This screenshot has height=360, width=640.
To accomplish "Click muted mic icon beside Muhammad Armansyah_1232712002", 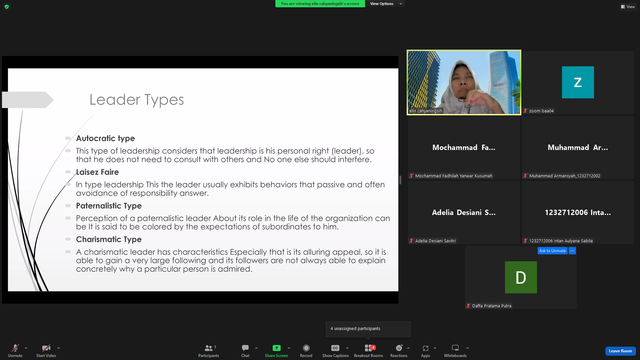I will (526, 176).
